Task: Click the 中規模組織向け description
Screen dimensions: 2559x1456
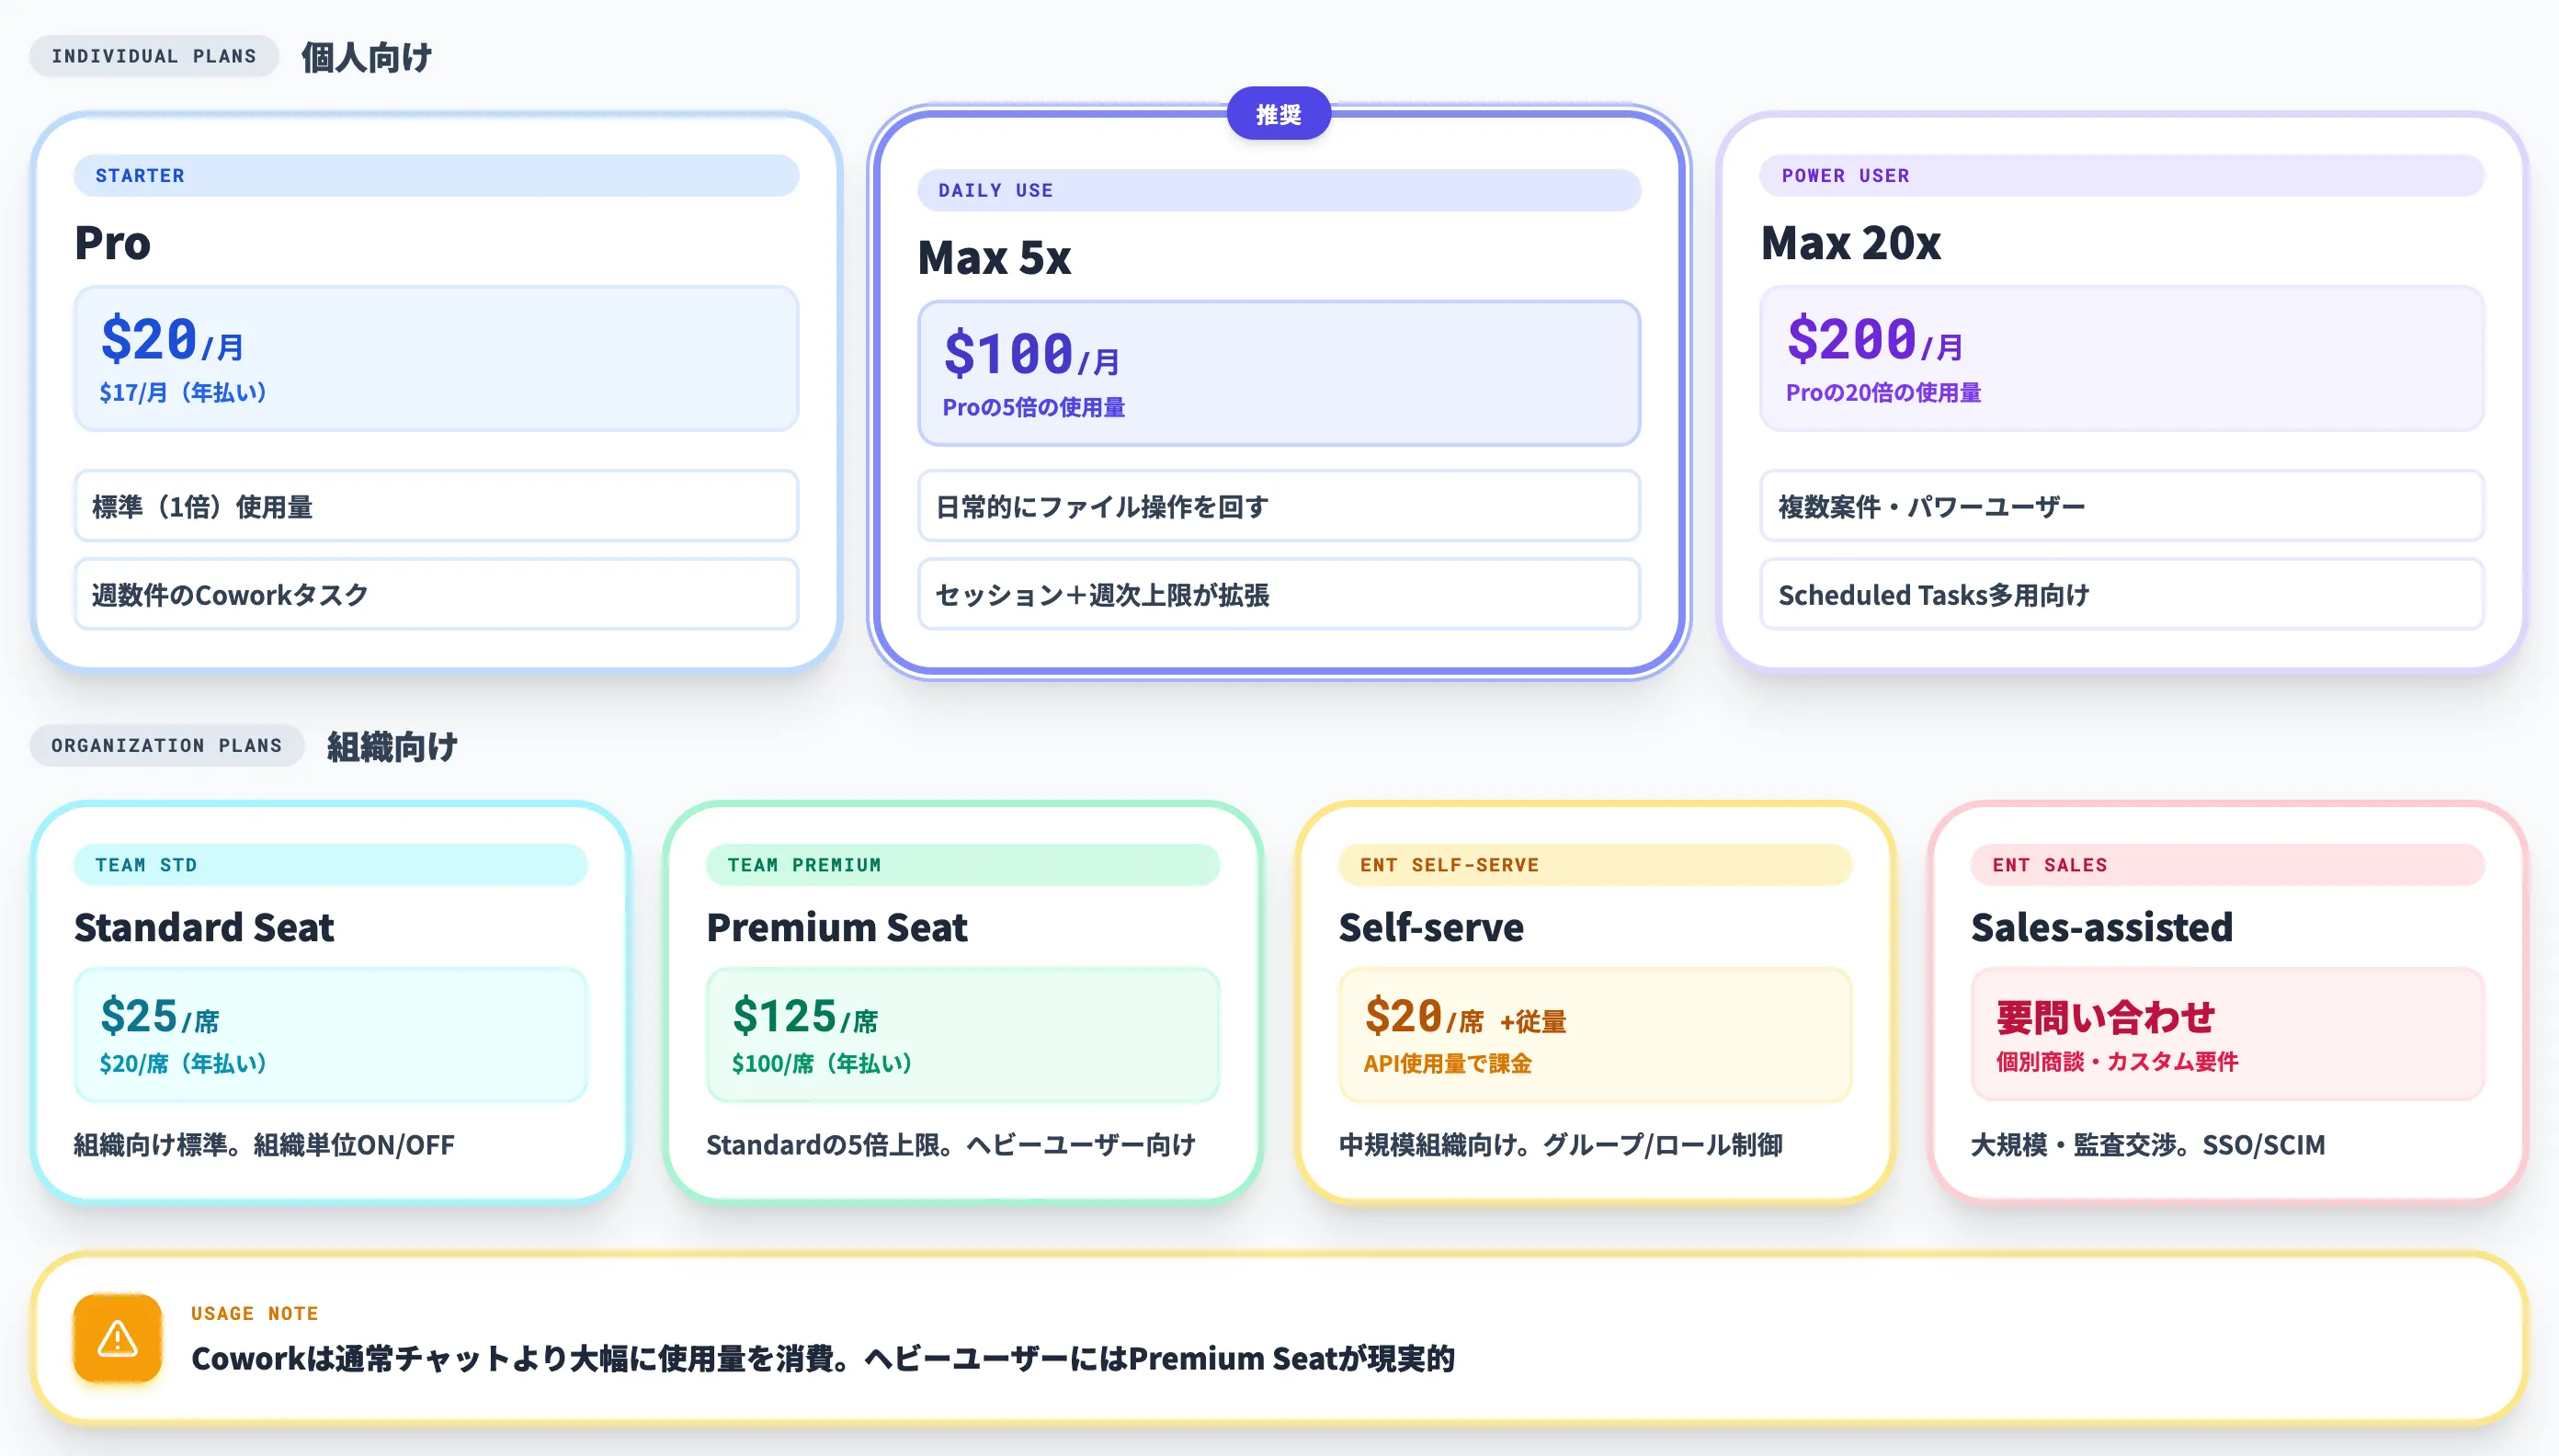Action: tap(1560, 1144)
